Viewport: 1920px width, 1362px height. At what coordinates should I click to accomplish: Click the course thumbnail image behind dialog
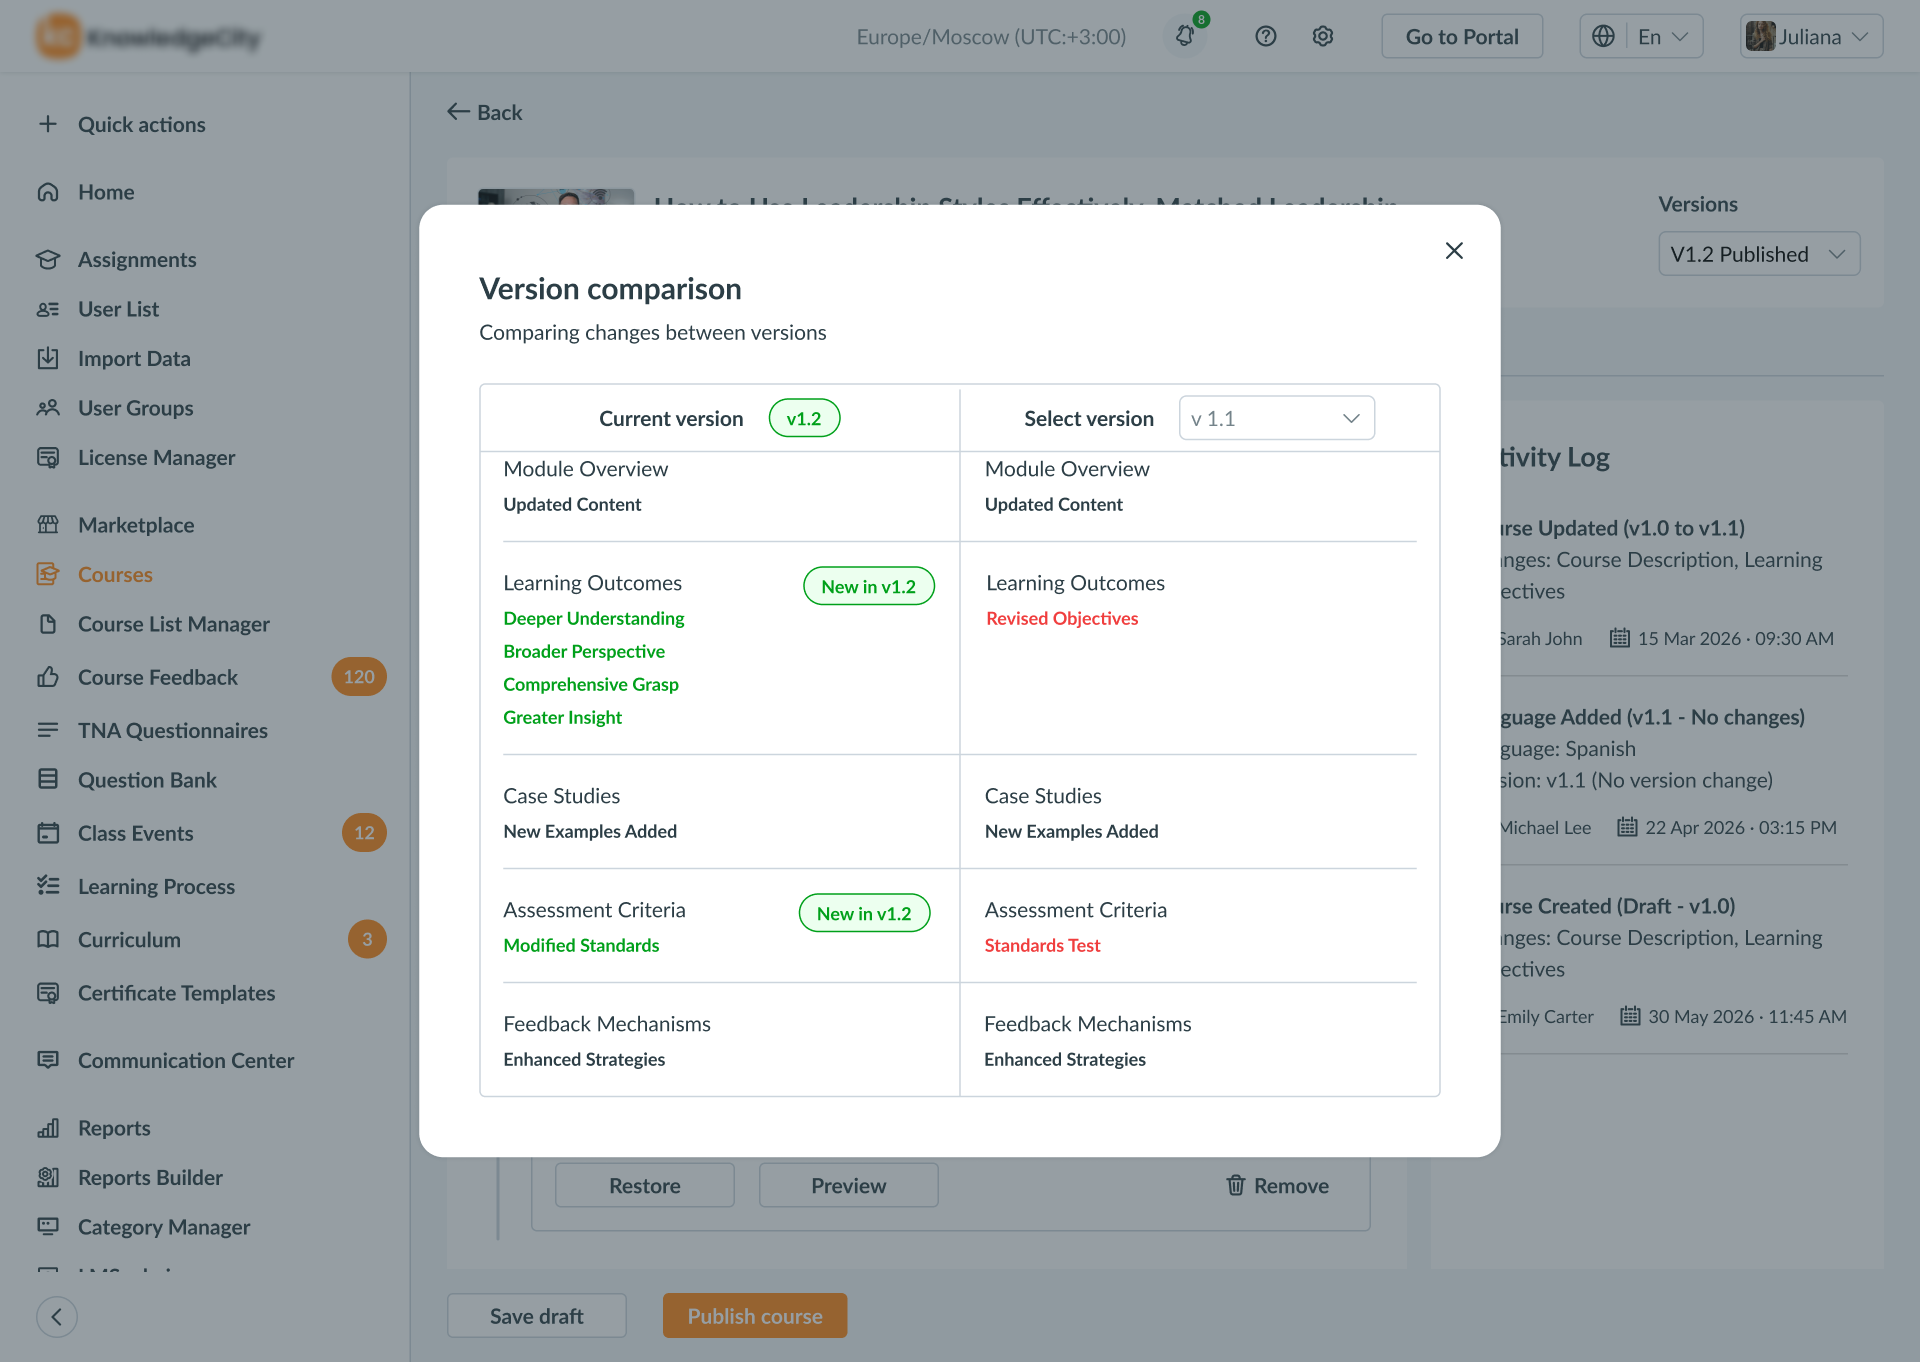click(556, 197)
